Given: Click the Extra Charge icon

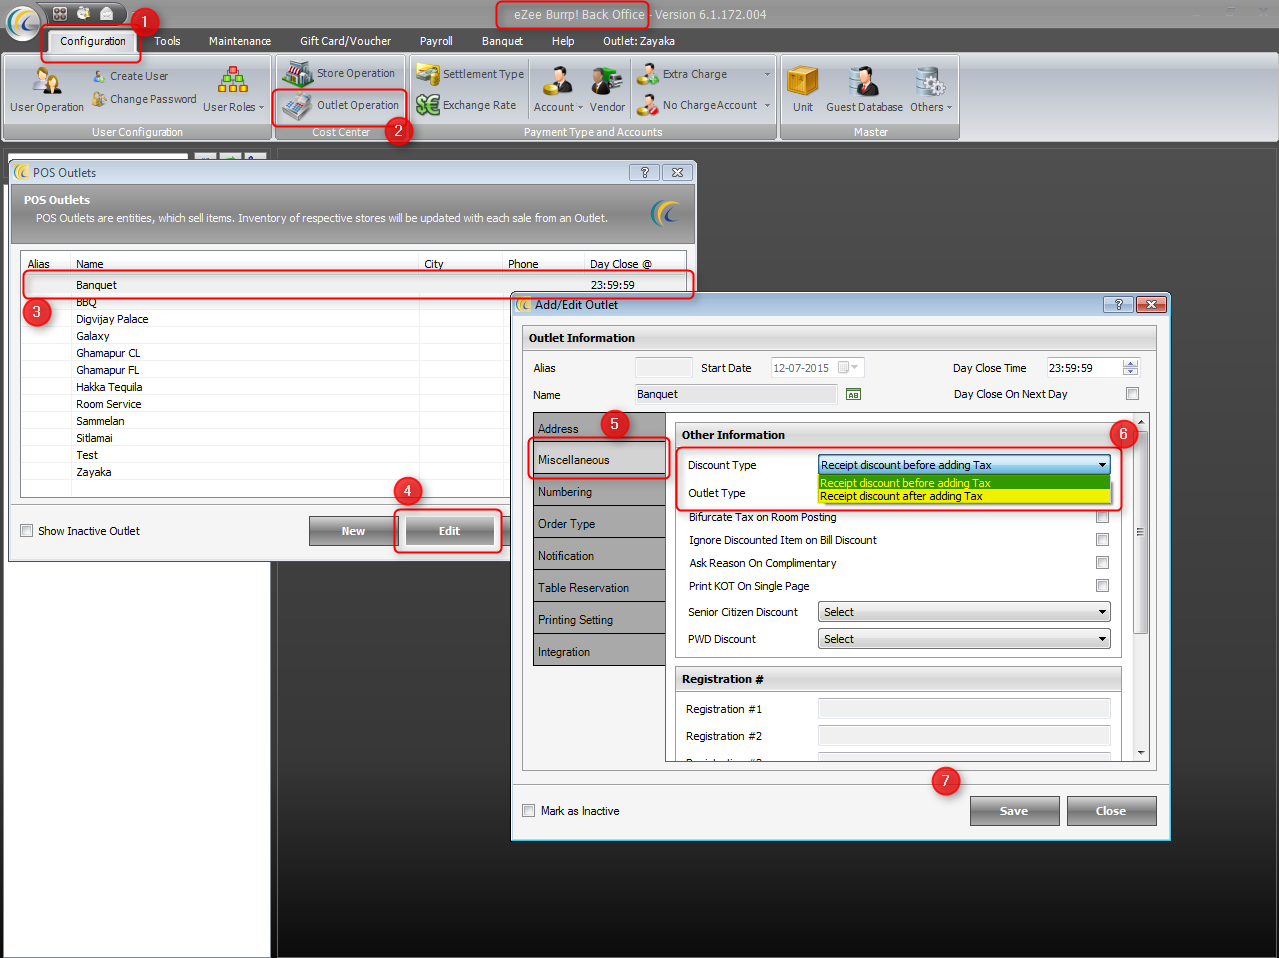Looking at the screenshot, I should (647, 74).
